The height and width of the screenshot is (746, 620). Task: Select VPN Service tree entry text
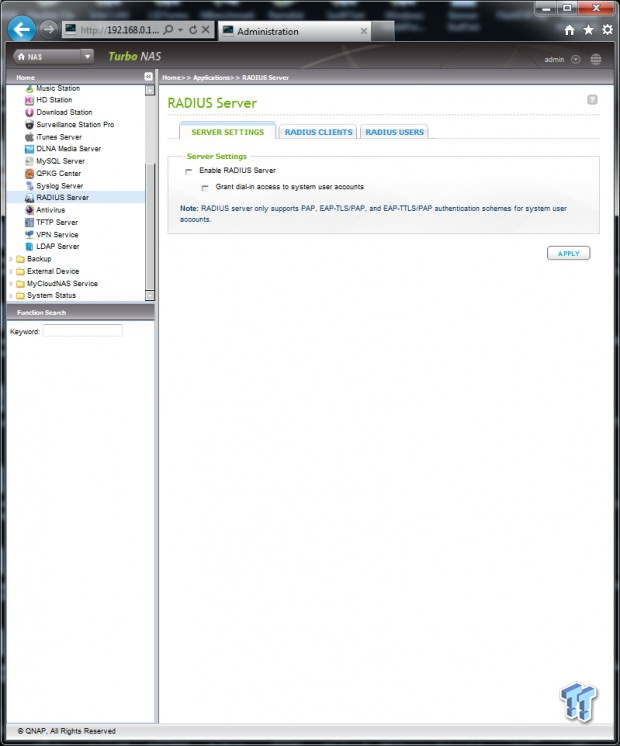click(x=57, y=235)
